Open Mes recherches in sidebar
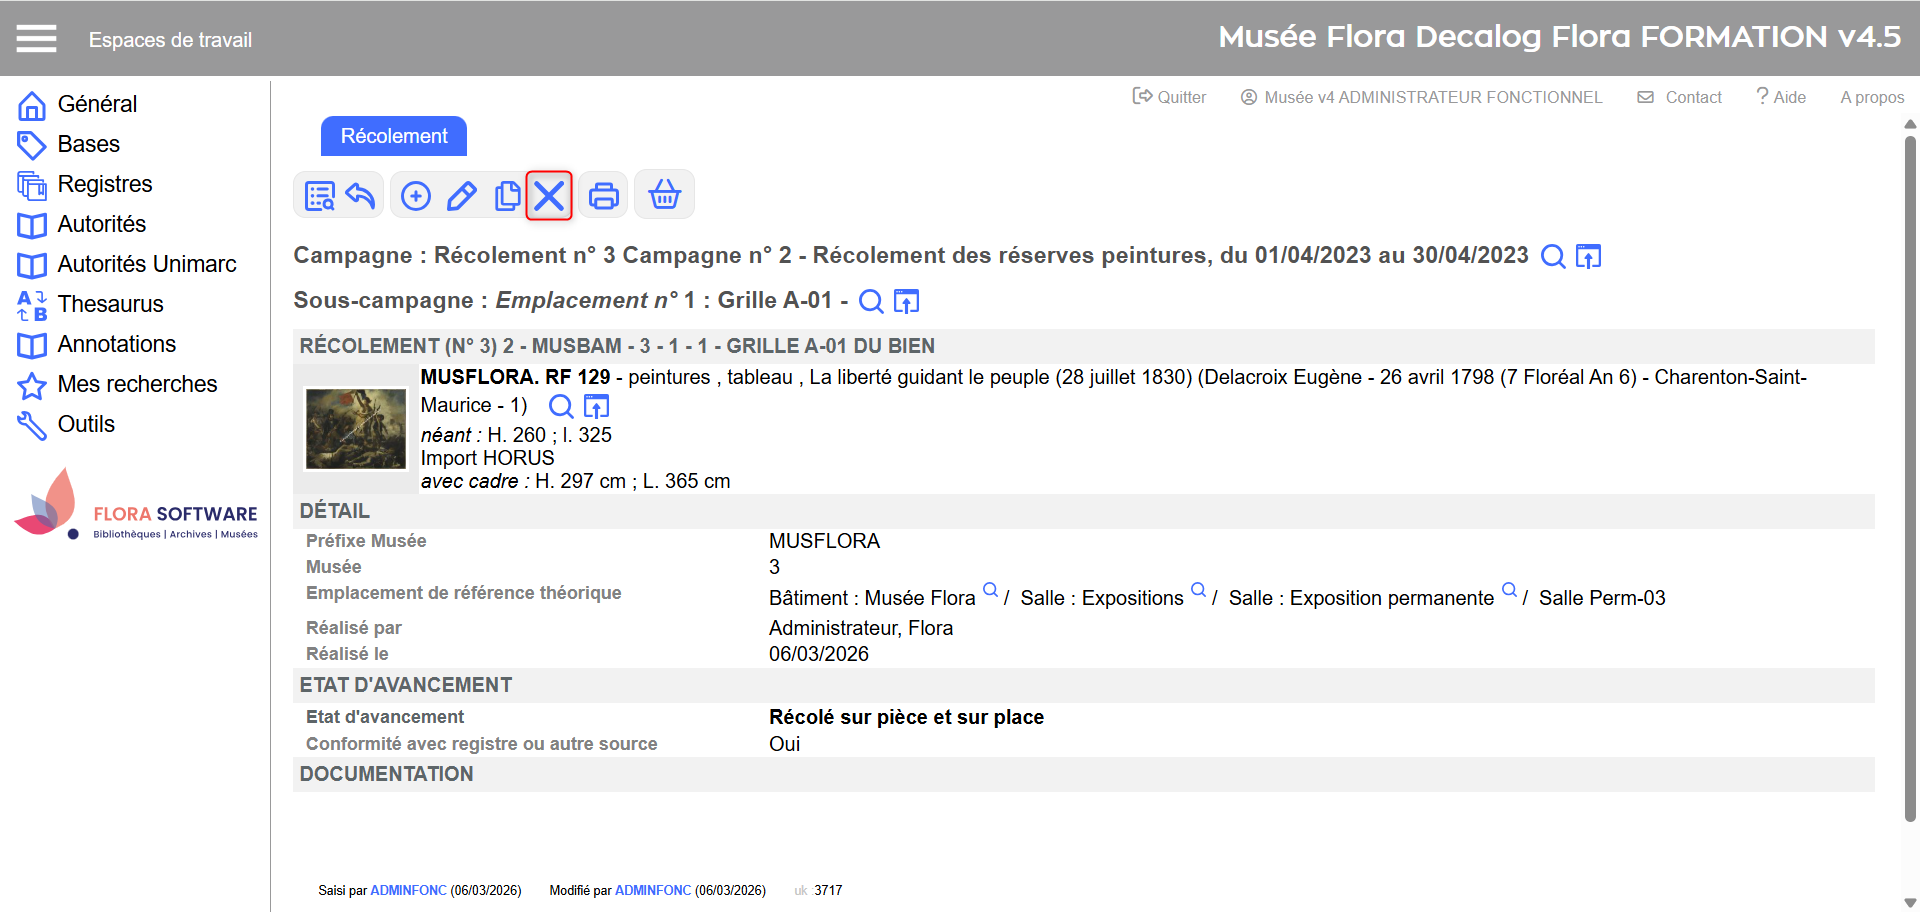Image resolution: width=1920 pixels, height=912 pixels. coord(137,384)
